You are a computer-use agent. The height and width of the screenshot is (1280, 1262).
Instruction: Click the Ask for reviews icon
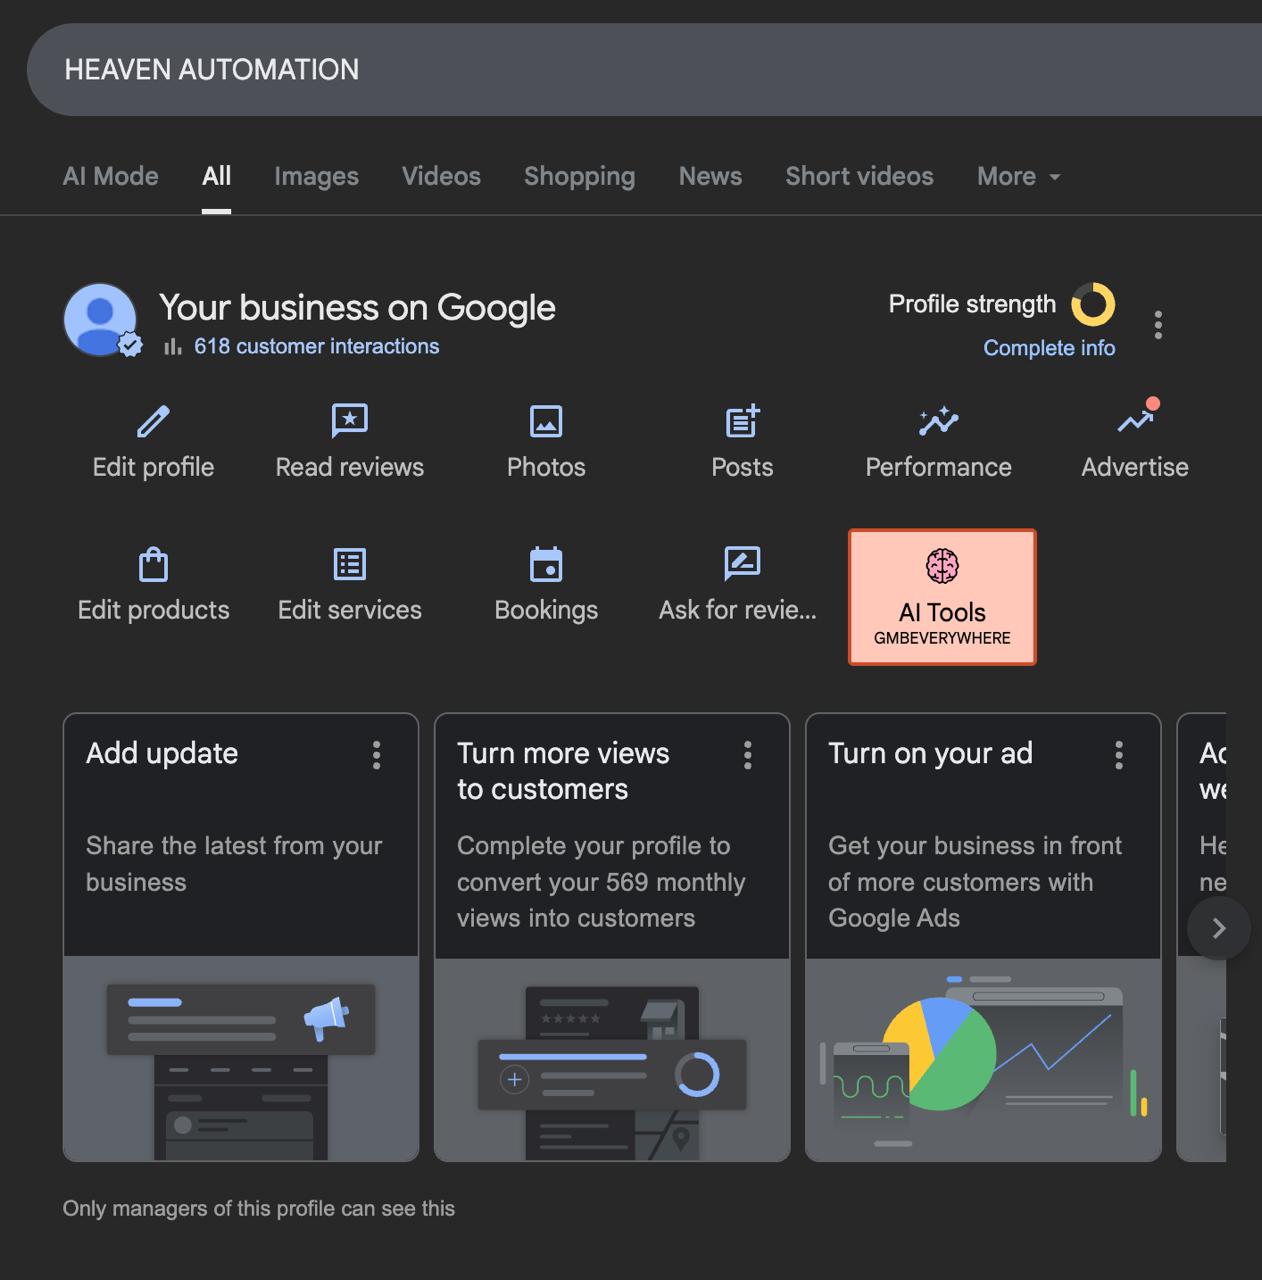(741, 564)
